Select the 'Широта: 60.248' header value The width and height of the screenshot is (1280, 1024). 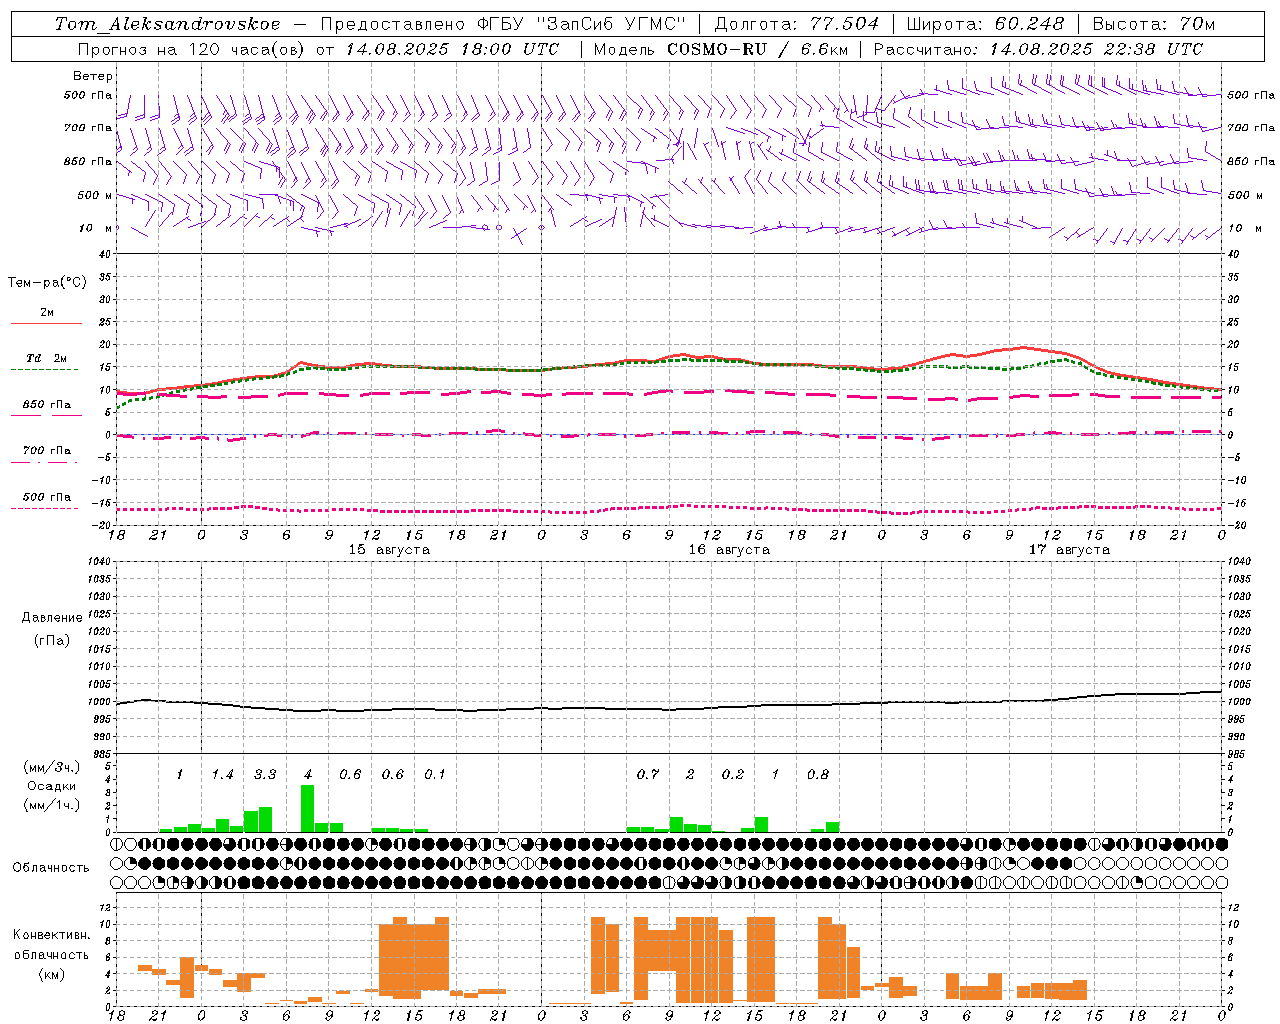(985, 24)
